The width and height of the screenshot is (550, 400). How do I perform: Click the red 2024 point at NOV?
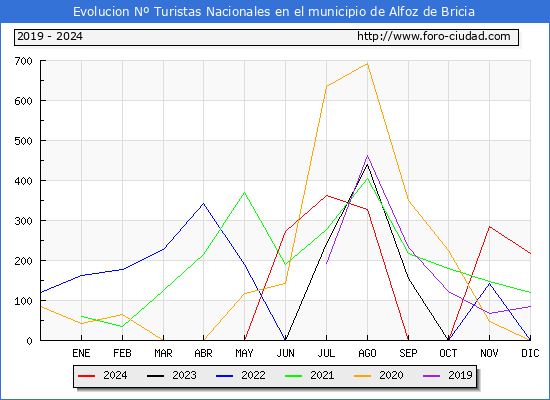(x=489, y=227)
